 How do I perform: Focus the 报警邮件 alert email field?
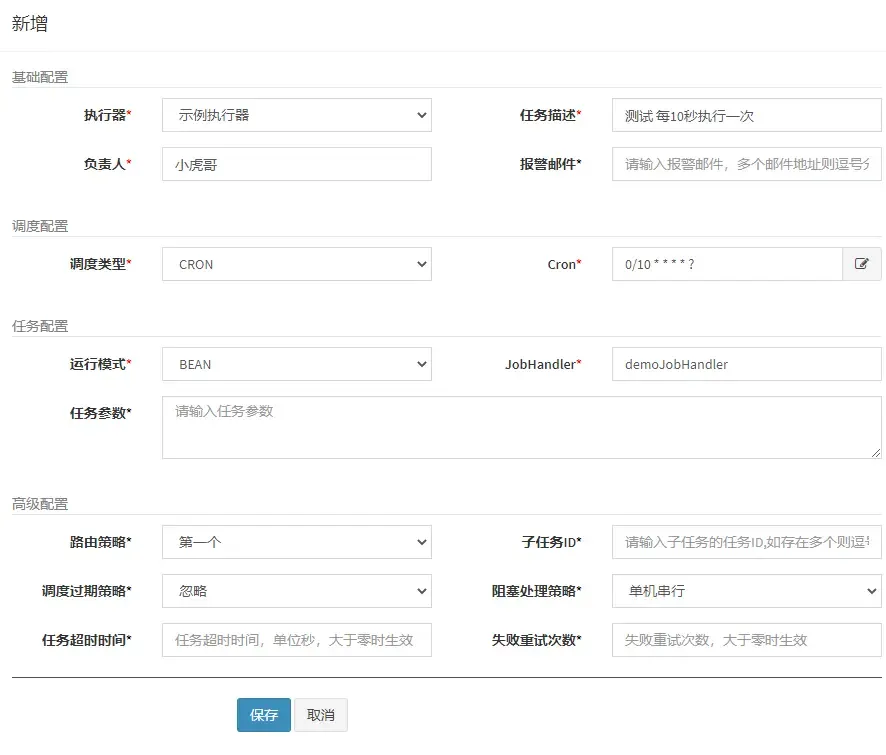coord(745,164)
